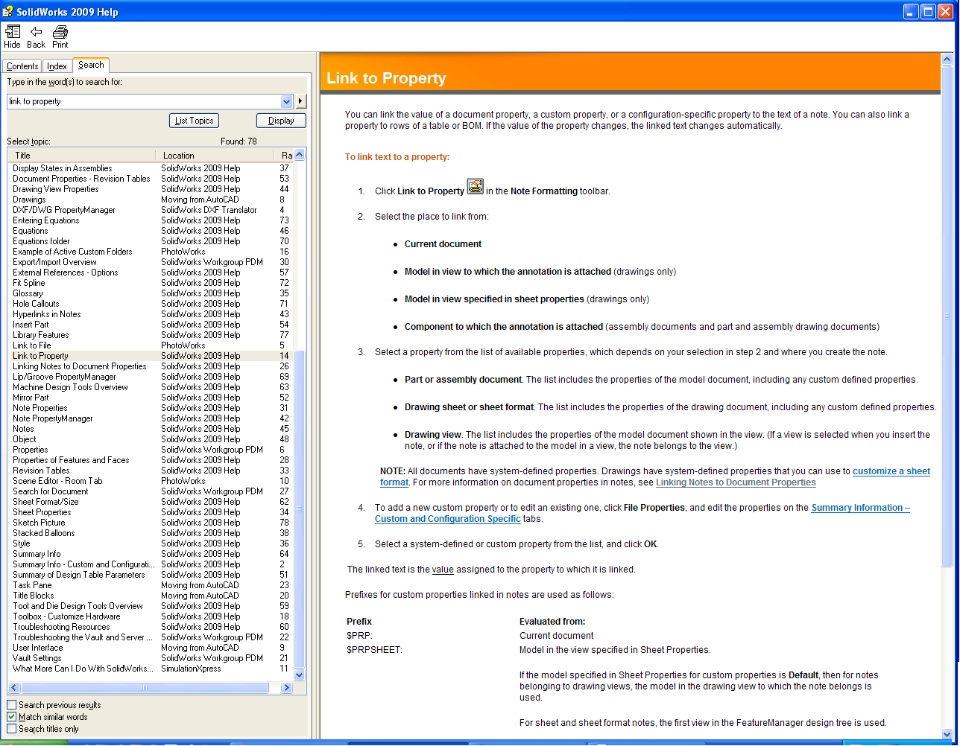The image size is (960, 746).
Task: Click the SolidWorks Help title bar icon
Action: point(7,11)
